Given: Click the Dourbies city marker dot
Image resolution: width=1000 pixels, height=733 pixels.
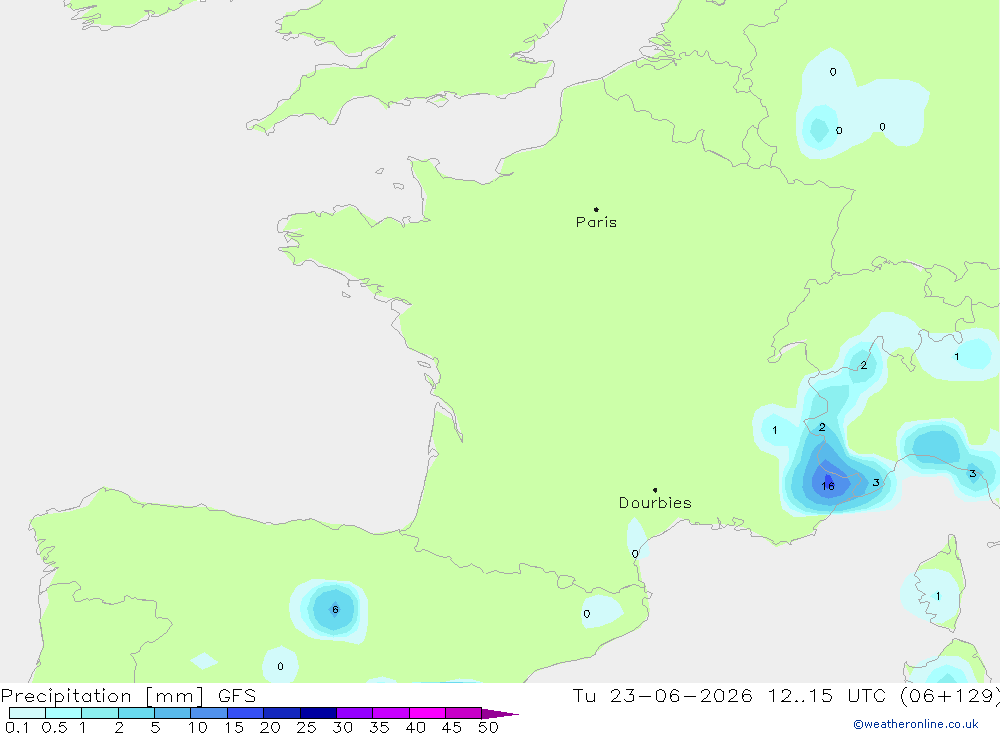Looking at the screenshot, I should [x=655, y=490].
